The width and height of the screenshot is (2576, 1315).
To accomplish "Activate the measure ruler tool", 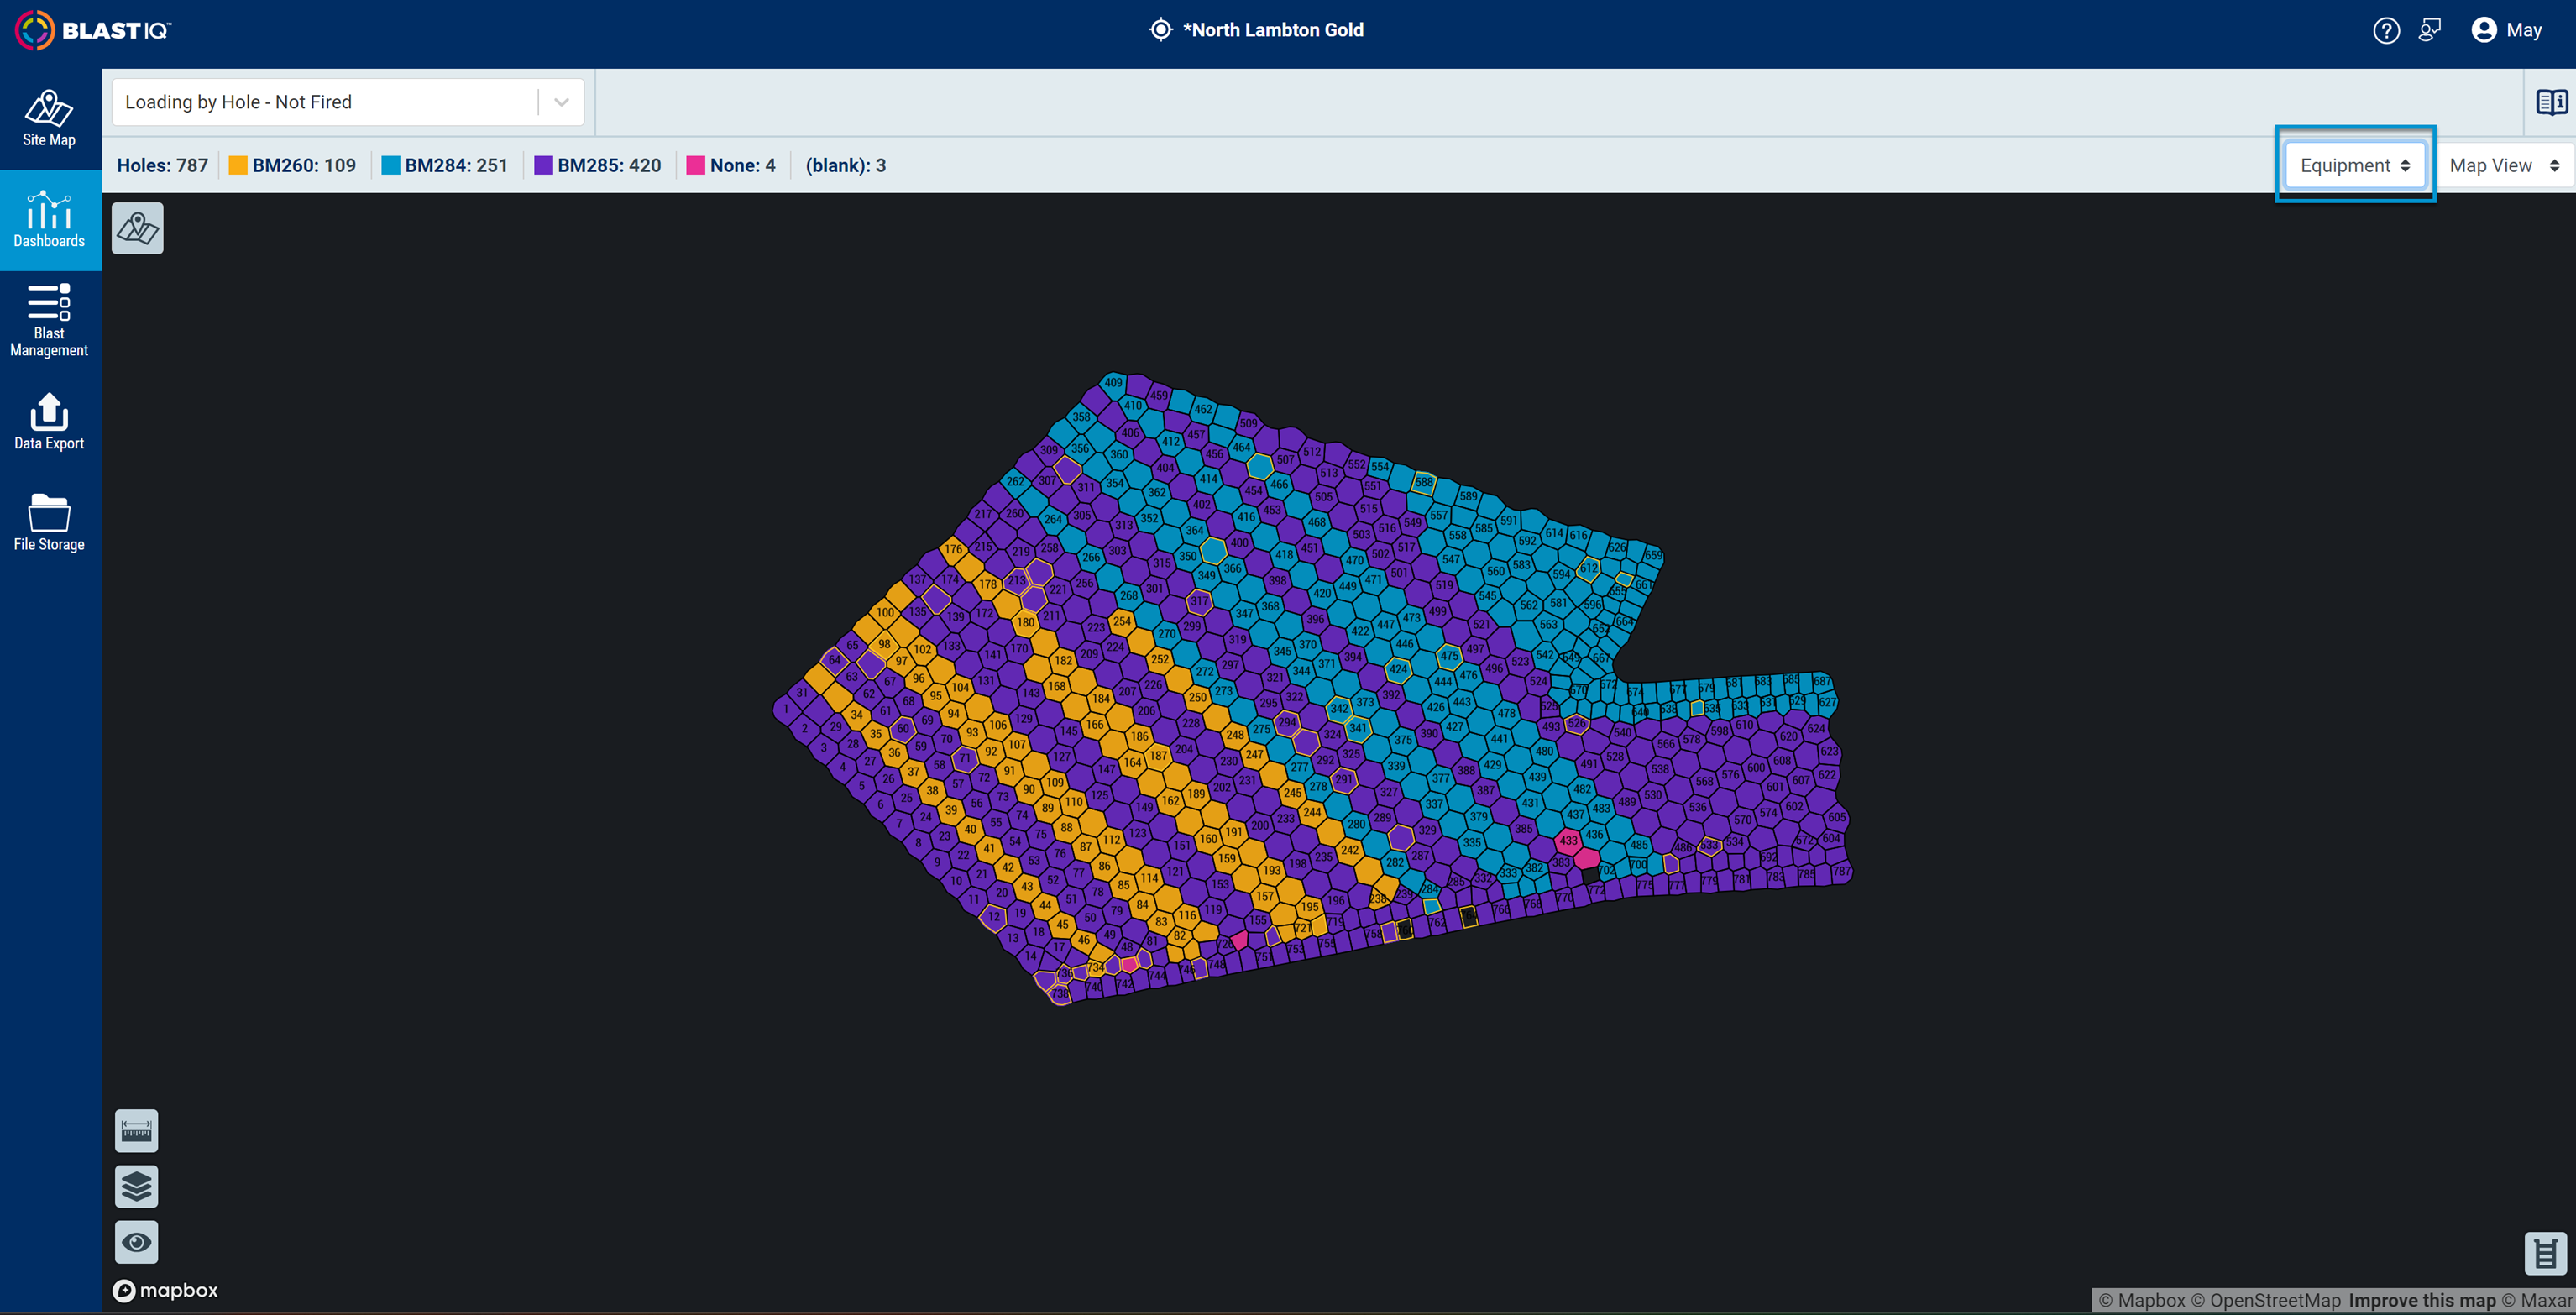I will pyautogui.click(x=136, y=1131).
